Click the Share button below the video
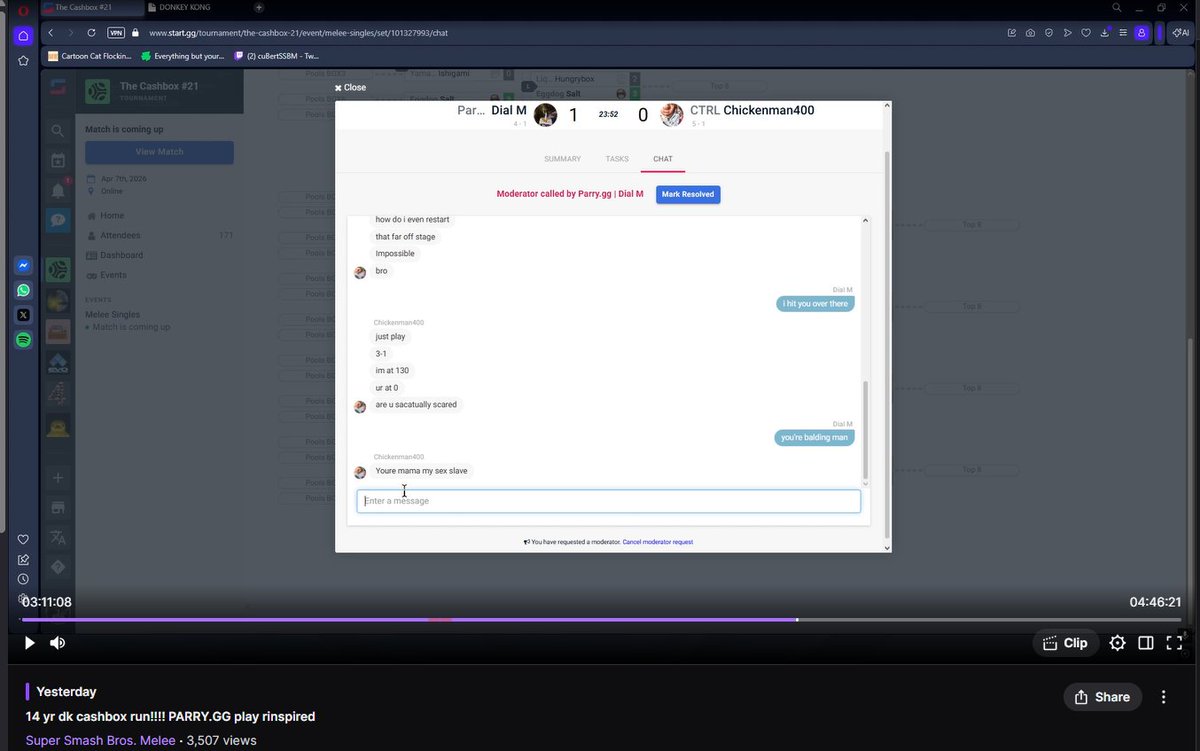Screen dimensions: 1200x751 point(1102,697)
